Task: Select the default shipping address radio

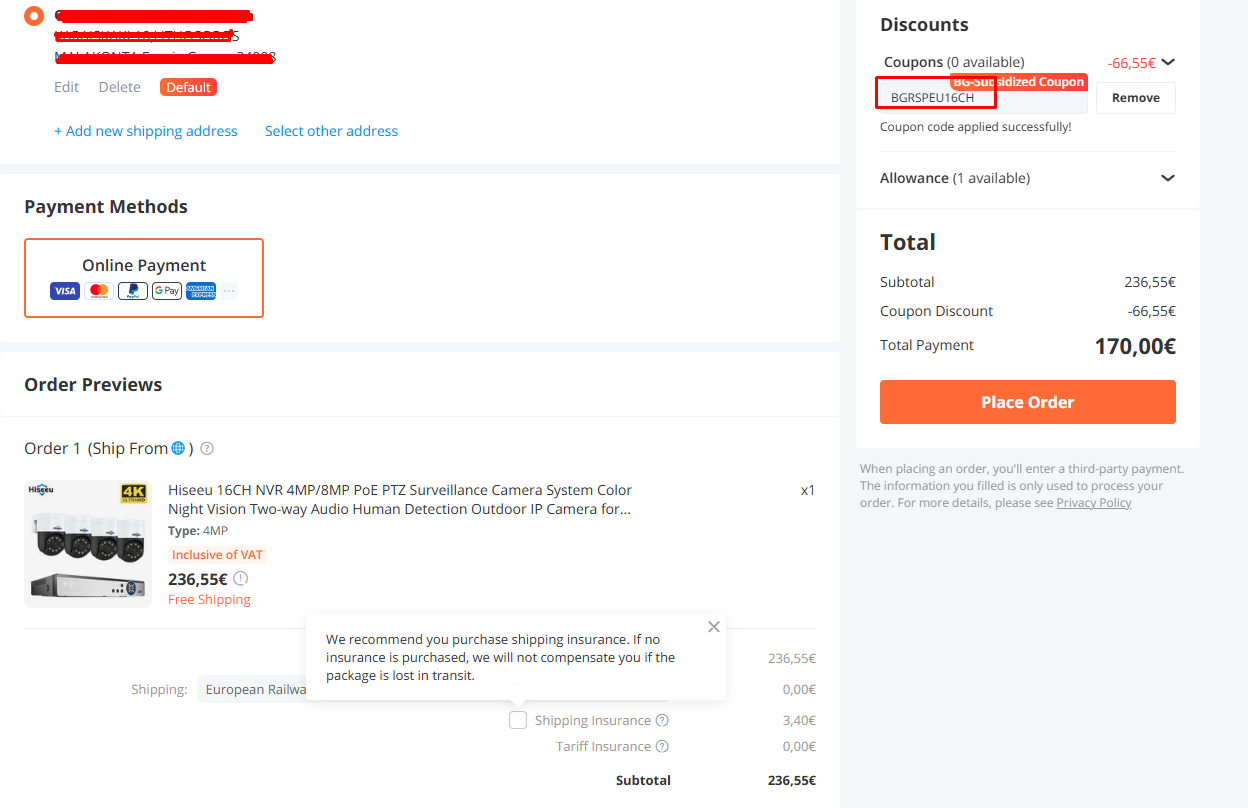Action: click(35, 16)
